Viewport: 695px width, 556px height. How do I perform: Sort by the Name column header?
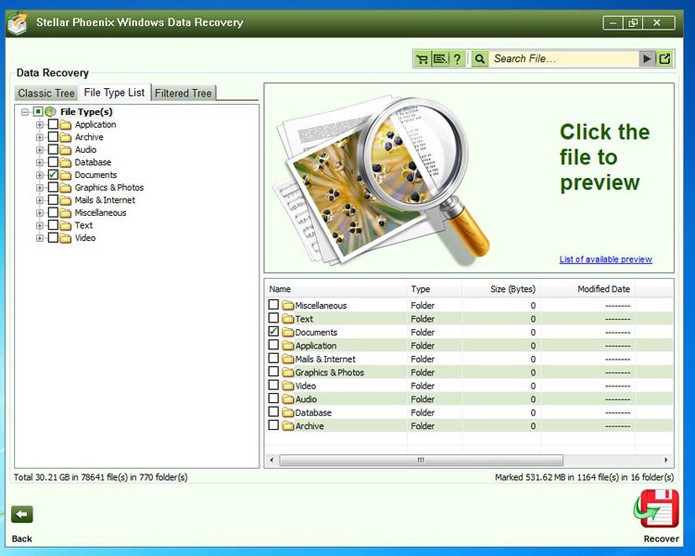(336, 289)
